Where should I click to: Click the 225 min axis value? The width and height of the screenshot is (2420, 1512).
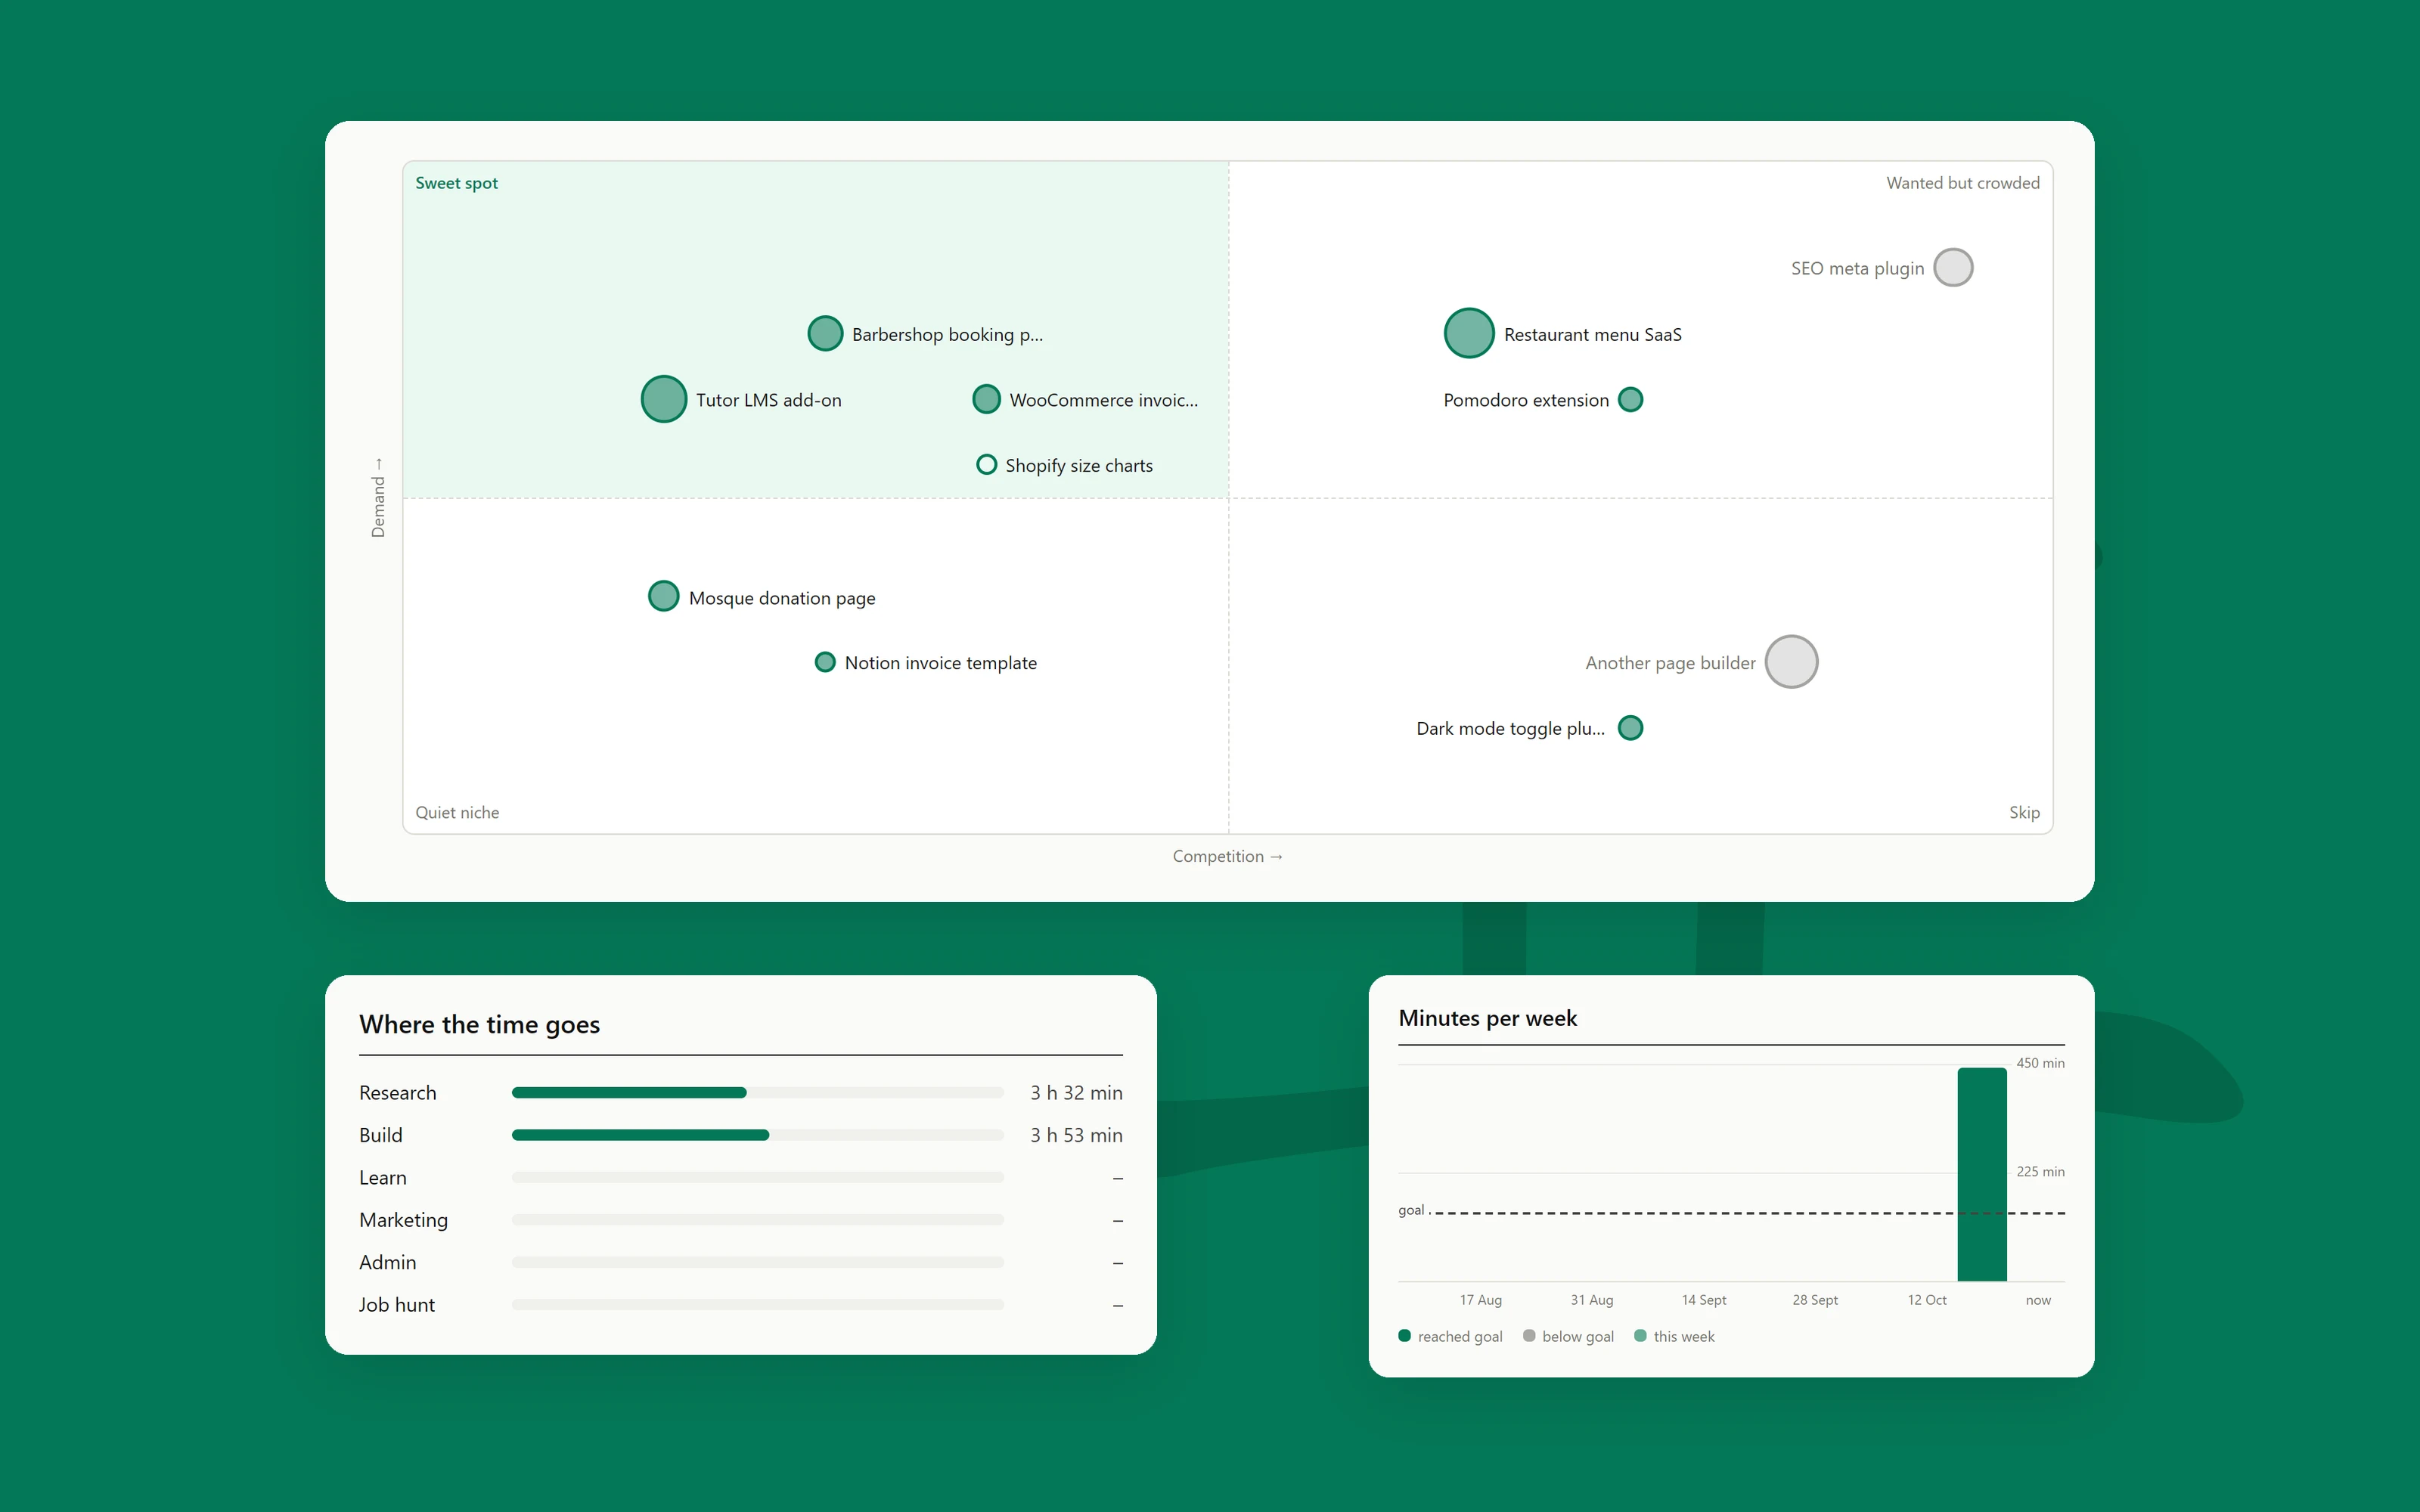click(2040, 1171)
